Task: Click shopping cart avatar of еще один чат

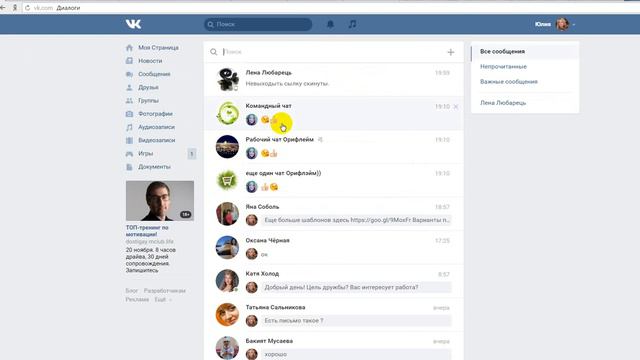Action: (227, 180)
